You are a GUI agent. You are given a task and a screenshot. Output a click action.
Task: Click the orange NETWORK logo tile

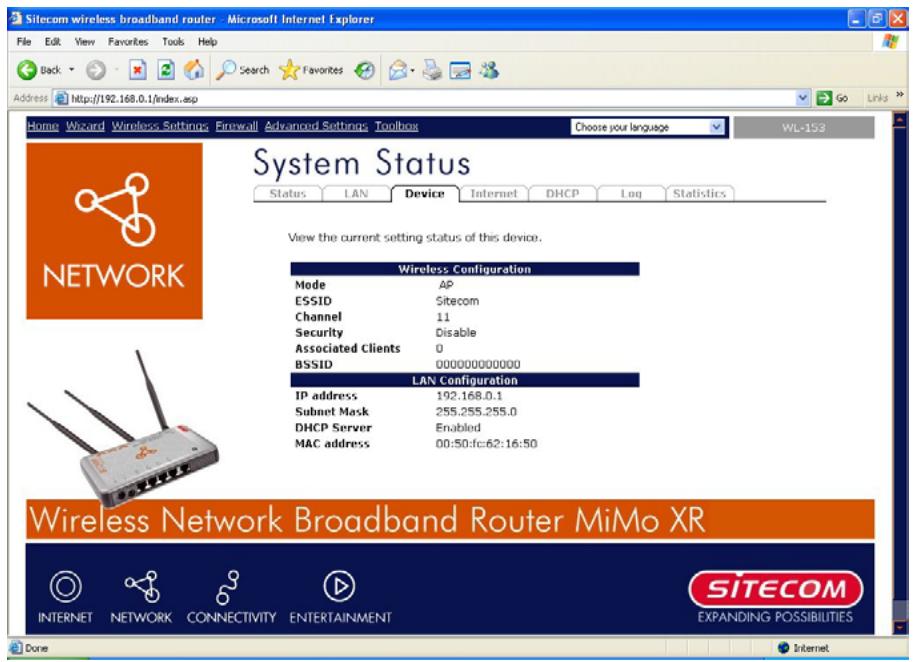tap(114, 231)
